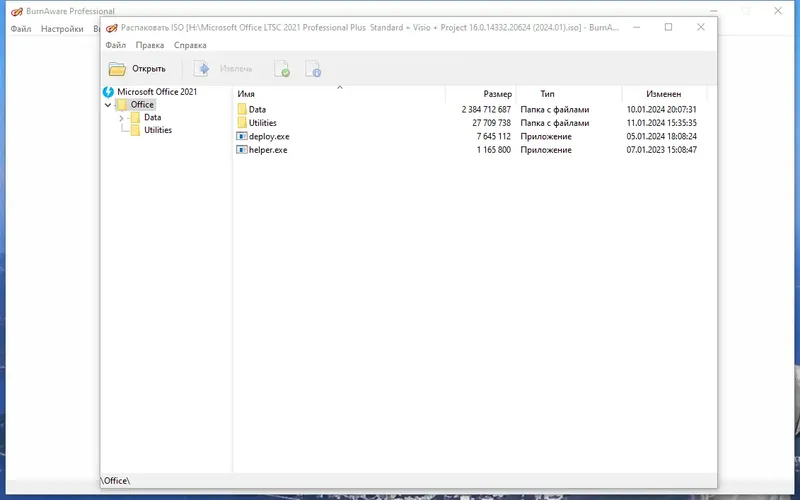Select the Data folder row in file list
The width and height of the screenshot is (800, 500).
pyautogui.click(x=469, y=109)
